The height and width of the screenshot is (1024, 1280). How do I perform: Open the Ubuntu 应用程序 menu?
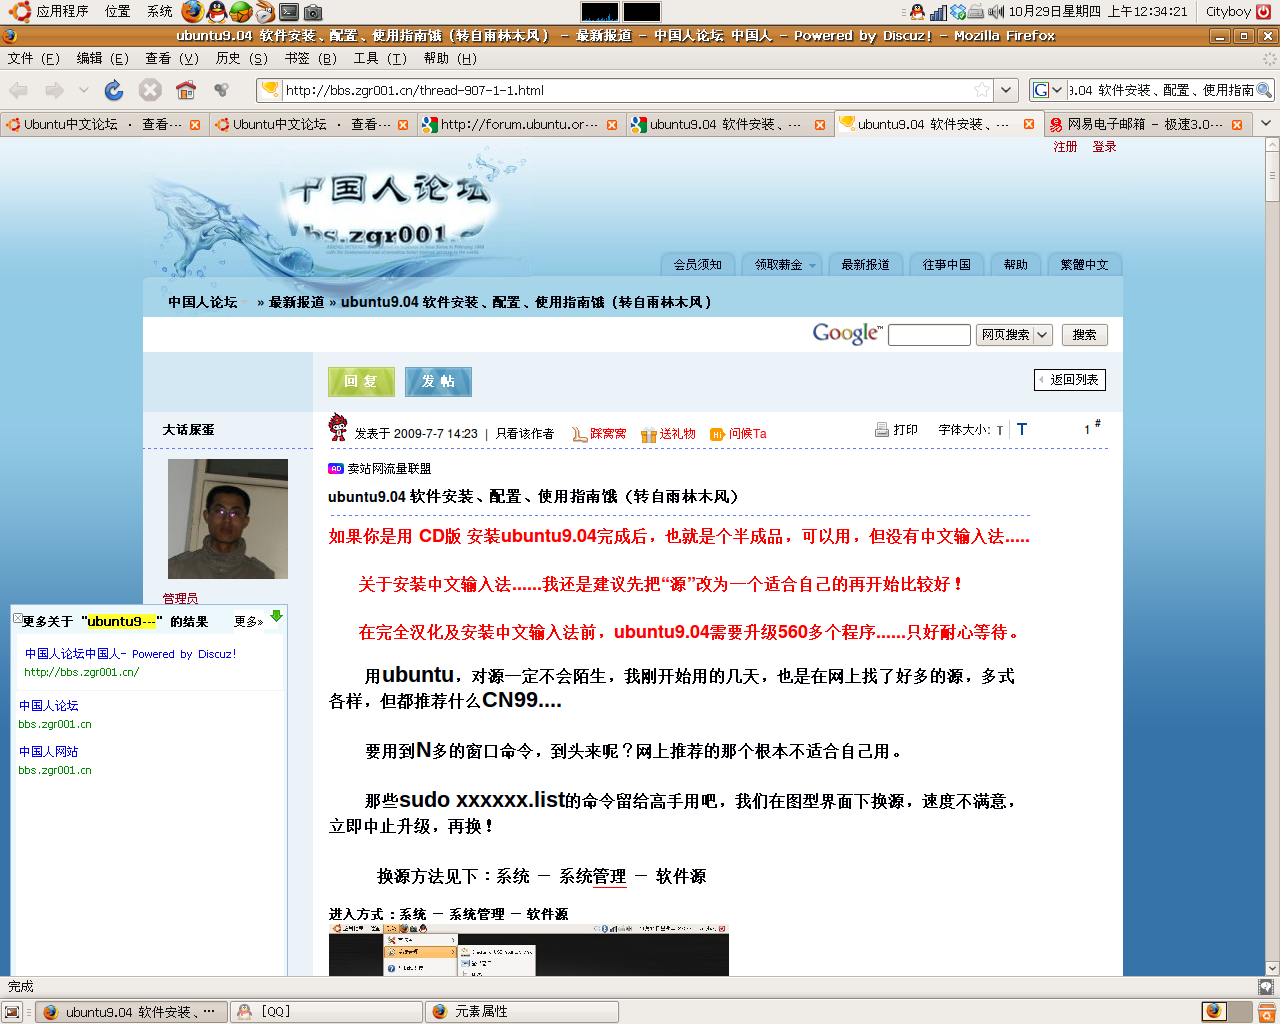(50, 12)
